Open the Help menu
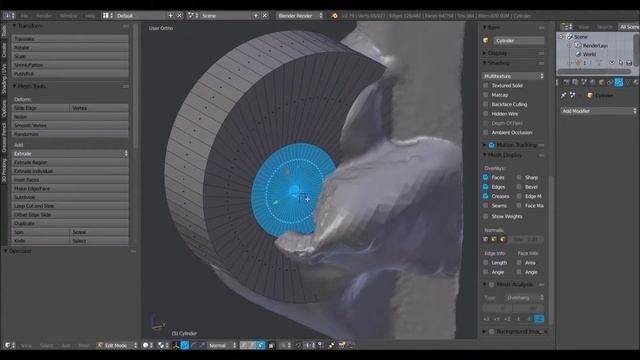The height and width of the screenshot is (360, 640). click(90, 16)
